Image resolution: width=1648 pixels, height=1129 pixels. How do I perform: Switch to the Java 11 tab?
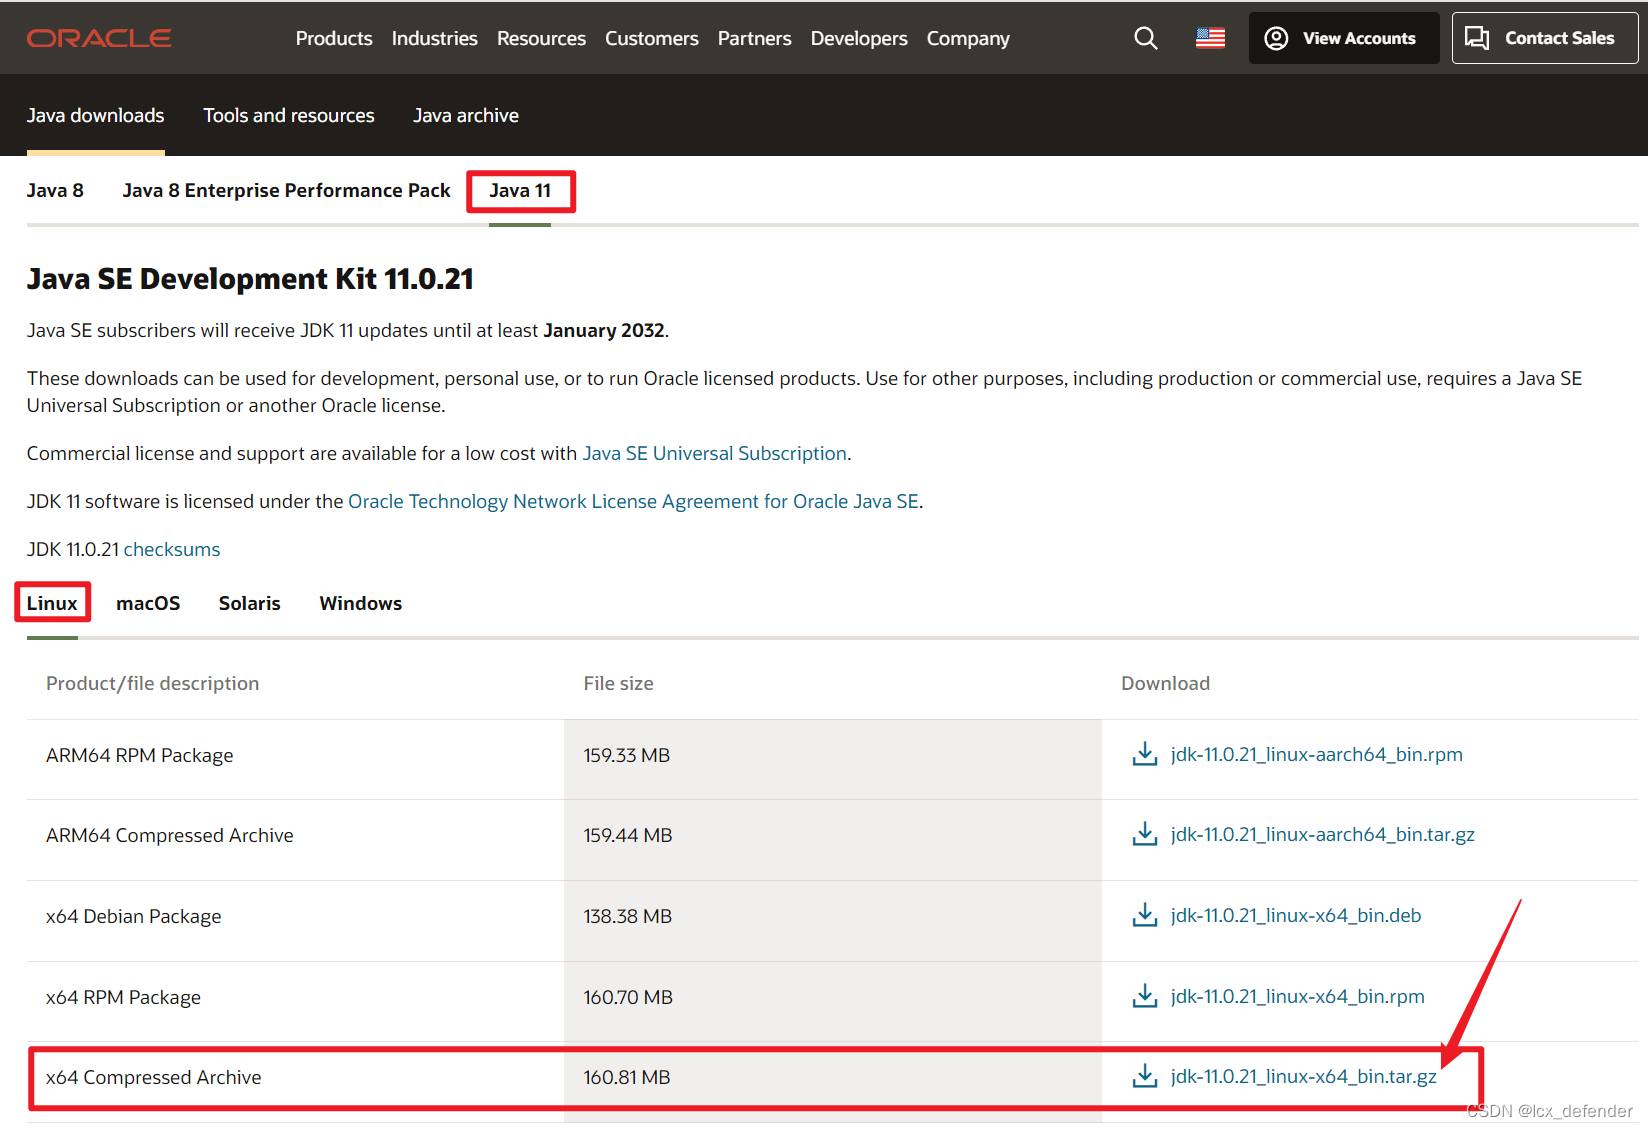(520, 190)
